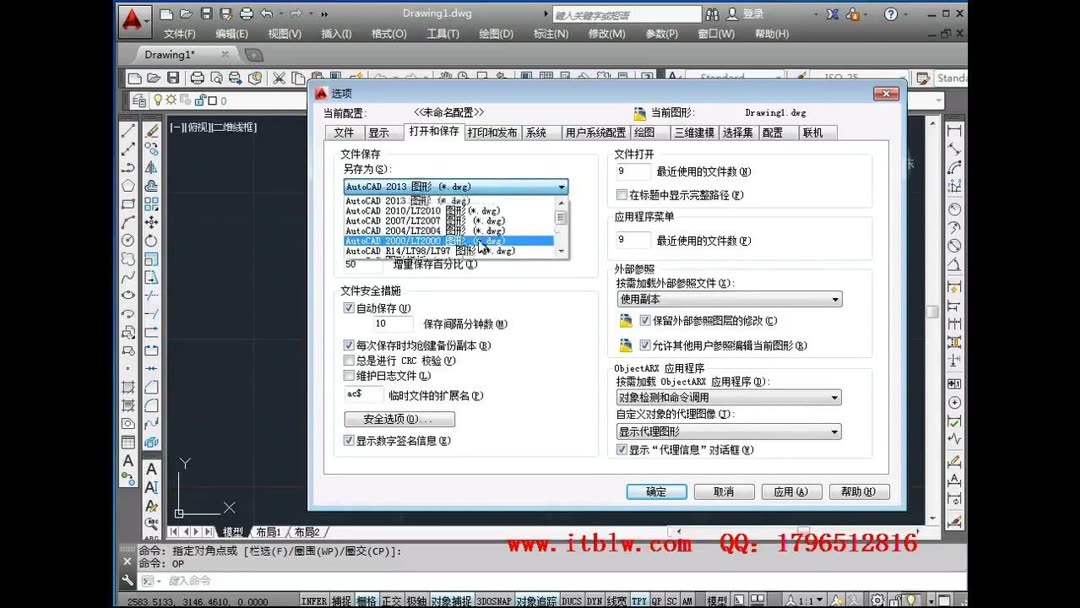Open the 工具(T) menu
The height and width of the screenshot is (608, 1080).
pos(443,33)
